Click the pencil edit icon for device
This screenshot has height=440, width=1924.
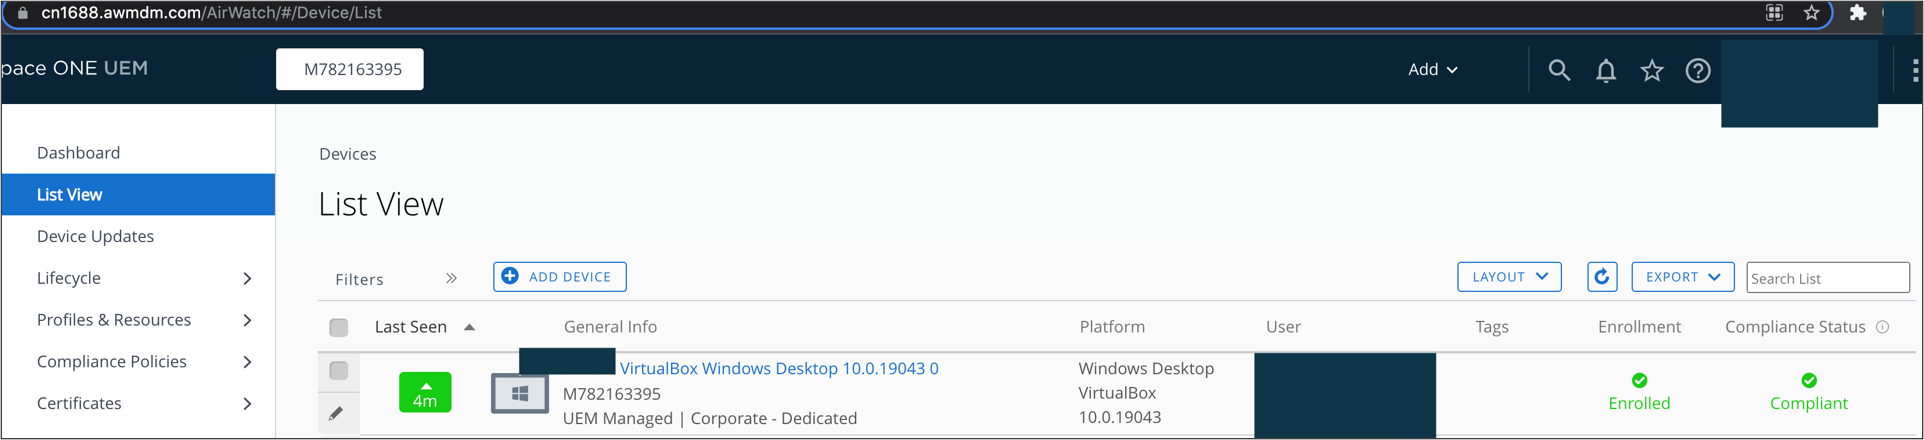click(x=336, y=413)
